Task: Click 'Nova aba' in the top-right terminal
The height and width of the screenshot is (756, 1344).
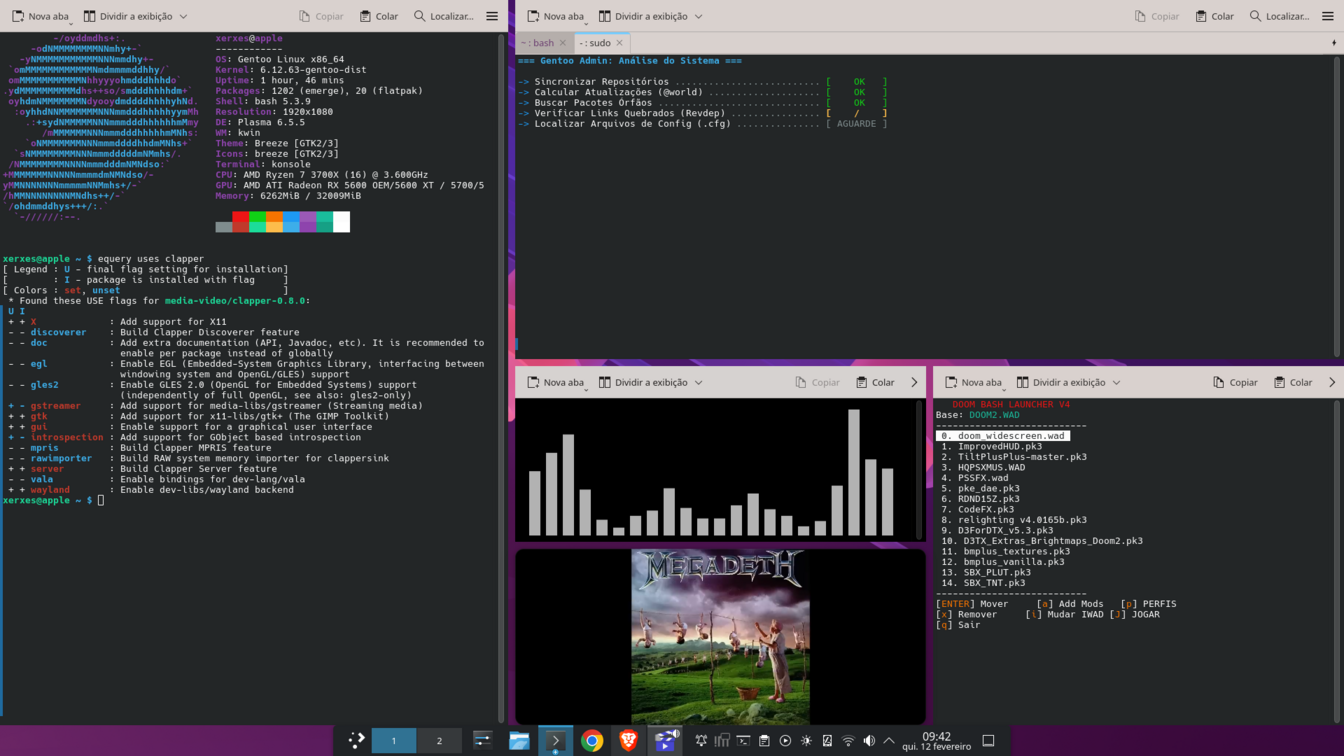Action: point(555,16)
